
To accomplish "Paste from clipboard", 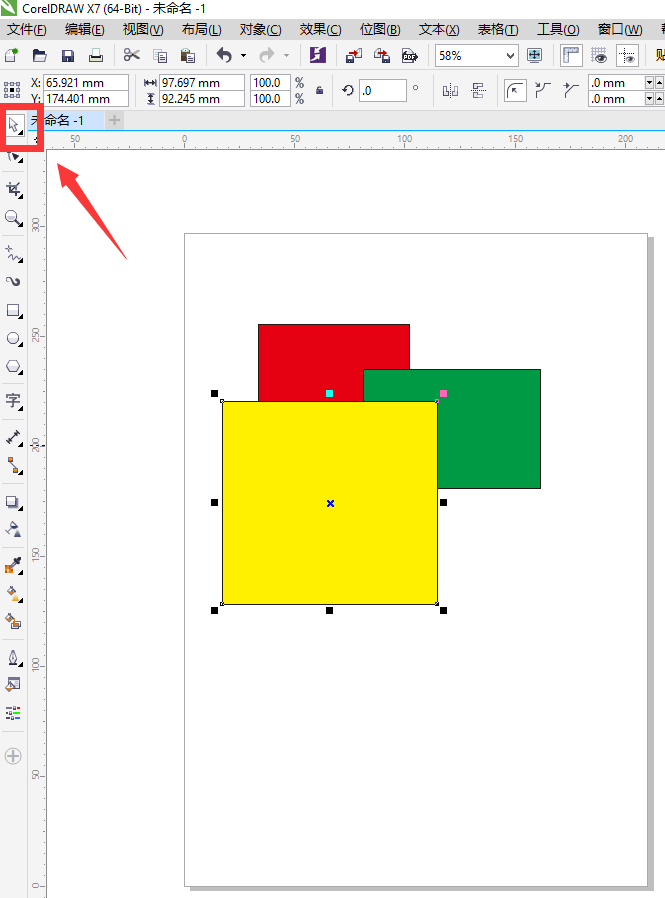I will (x=187, y=56).
